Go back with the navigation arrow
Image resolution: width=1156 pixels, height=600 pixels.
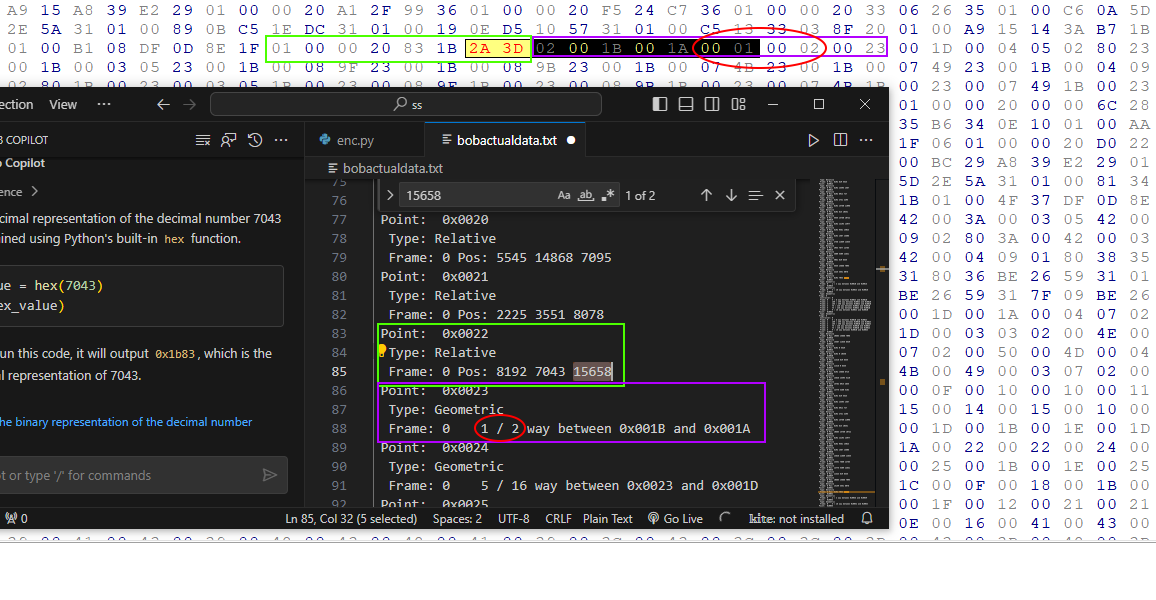click(x=163, y=105)
